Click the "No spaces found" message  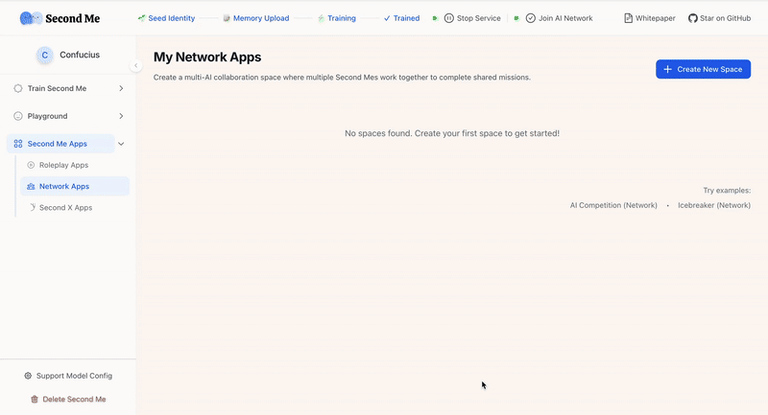[x=452, y=133]
